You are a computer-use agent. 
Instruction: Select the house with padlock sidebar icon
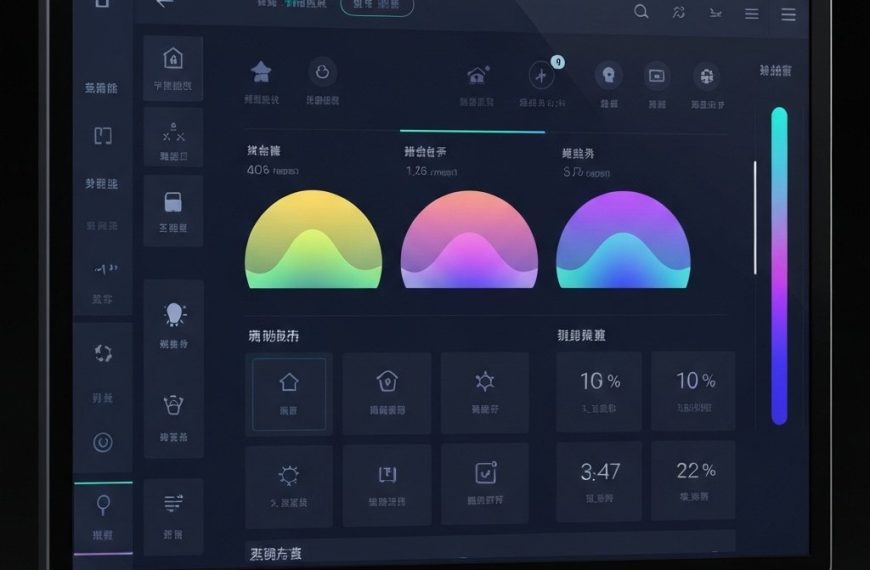point(173,58)
